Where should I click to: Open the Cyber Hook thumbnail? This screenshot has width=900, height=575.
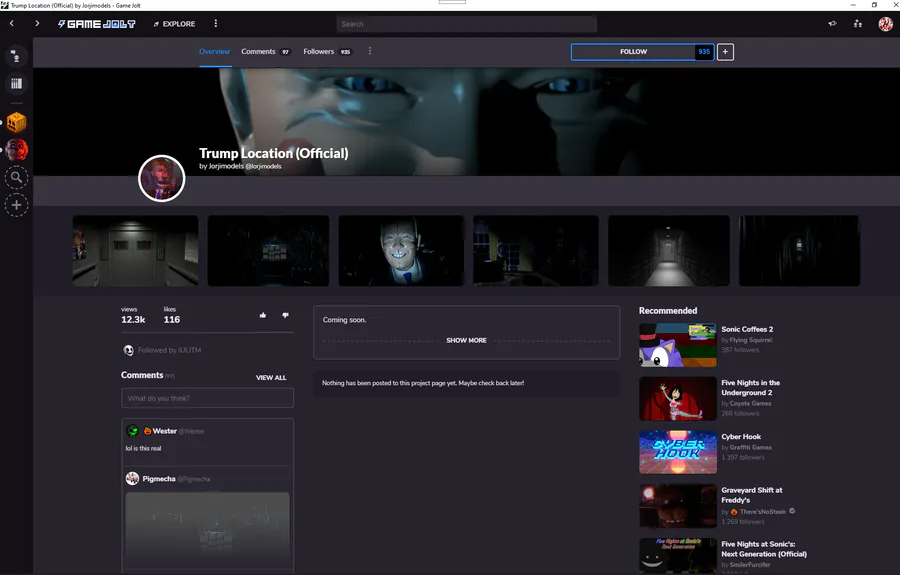coord(678,452)
